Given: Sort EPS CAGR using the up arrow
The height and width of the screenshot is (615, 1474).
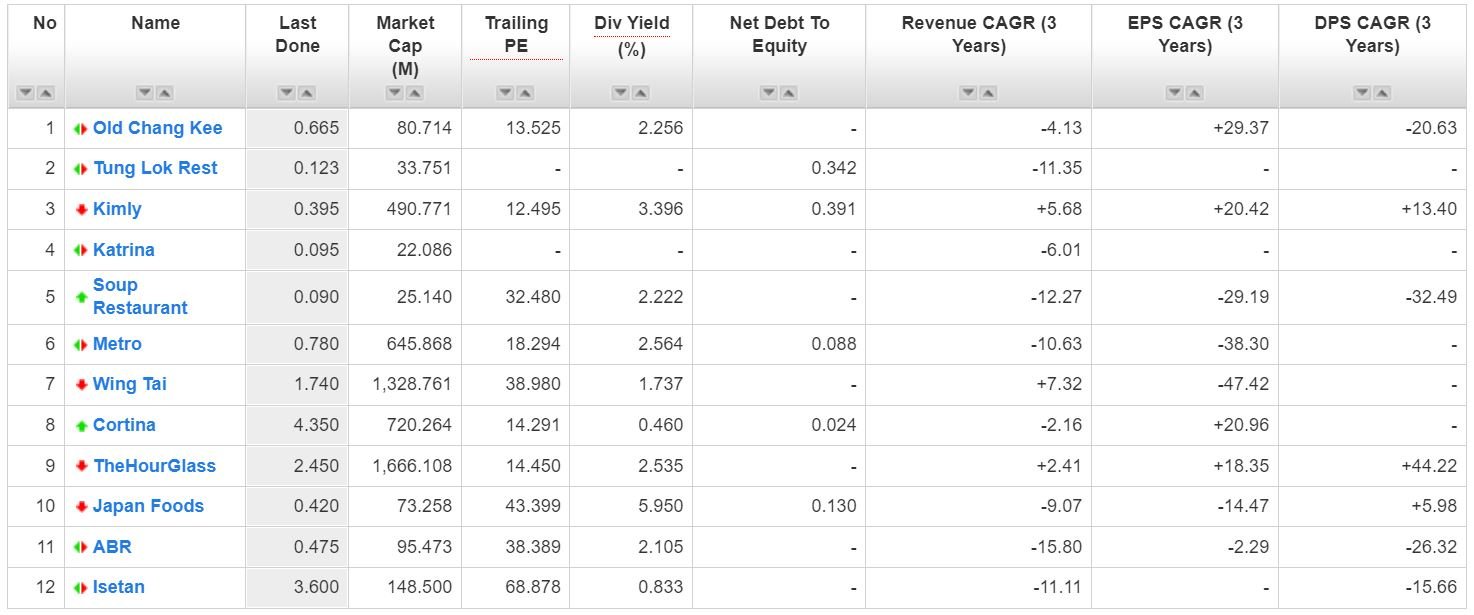Looking at the screenshot, I should [x=1195, y=93].
